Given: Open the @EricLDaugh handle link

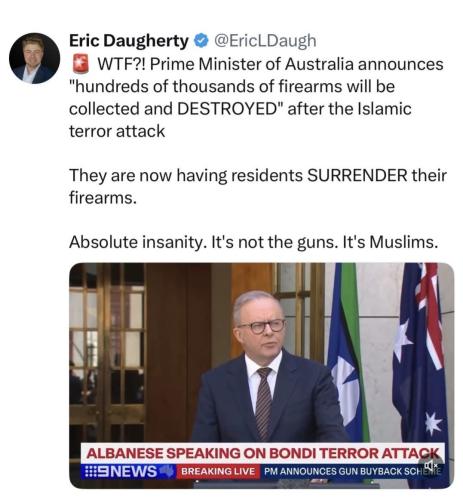Looking at the screenshot, I should 265,41.
